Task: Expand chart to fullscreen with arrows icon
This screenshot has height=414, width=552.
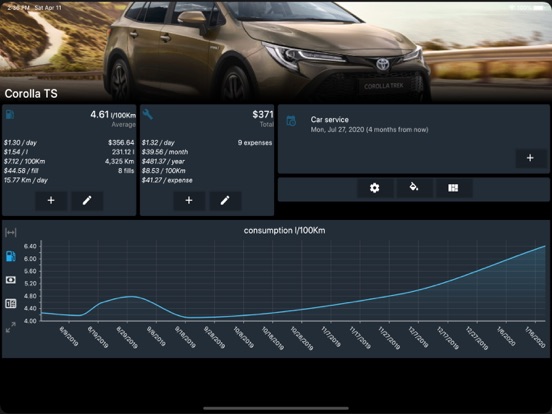Action: 11,327
